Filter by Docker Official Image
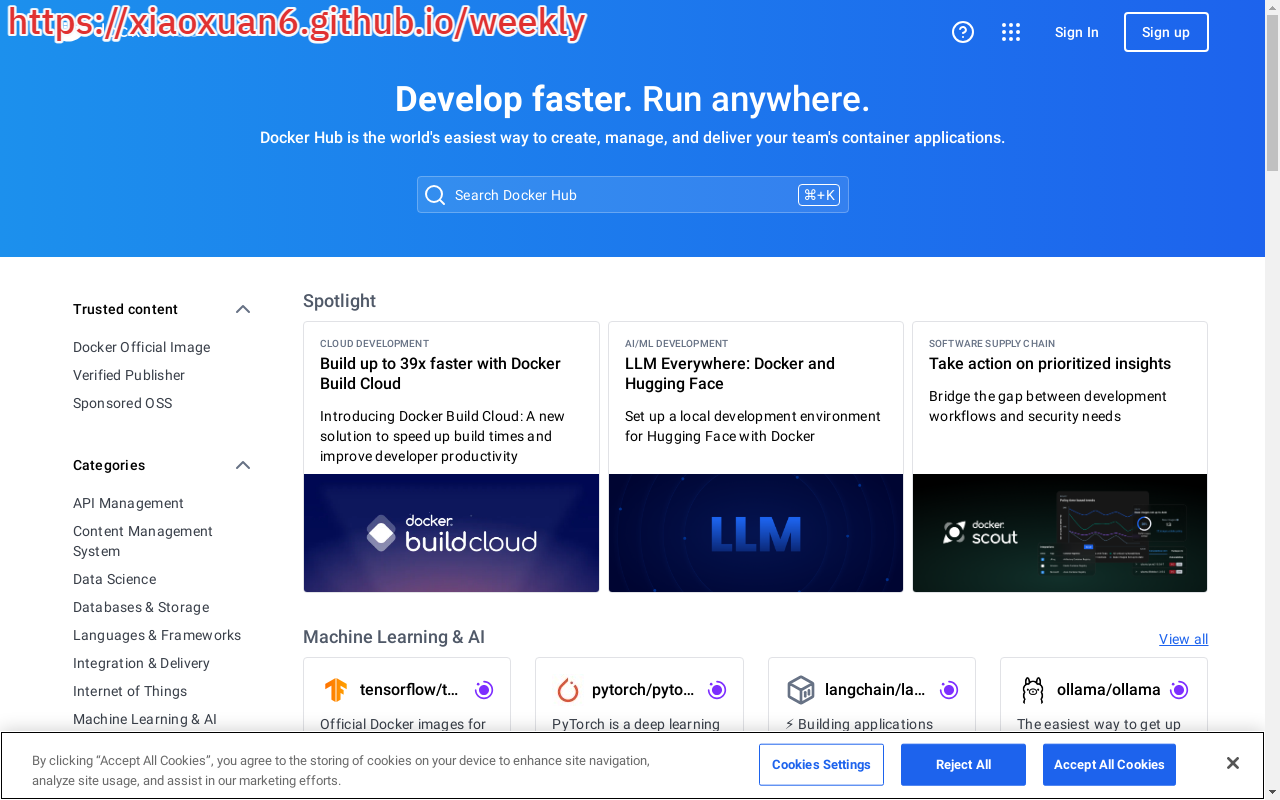This screenshot has height=800, width=1280. pos(141,347)
